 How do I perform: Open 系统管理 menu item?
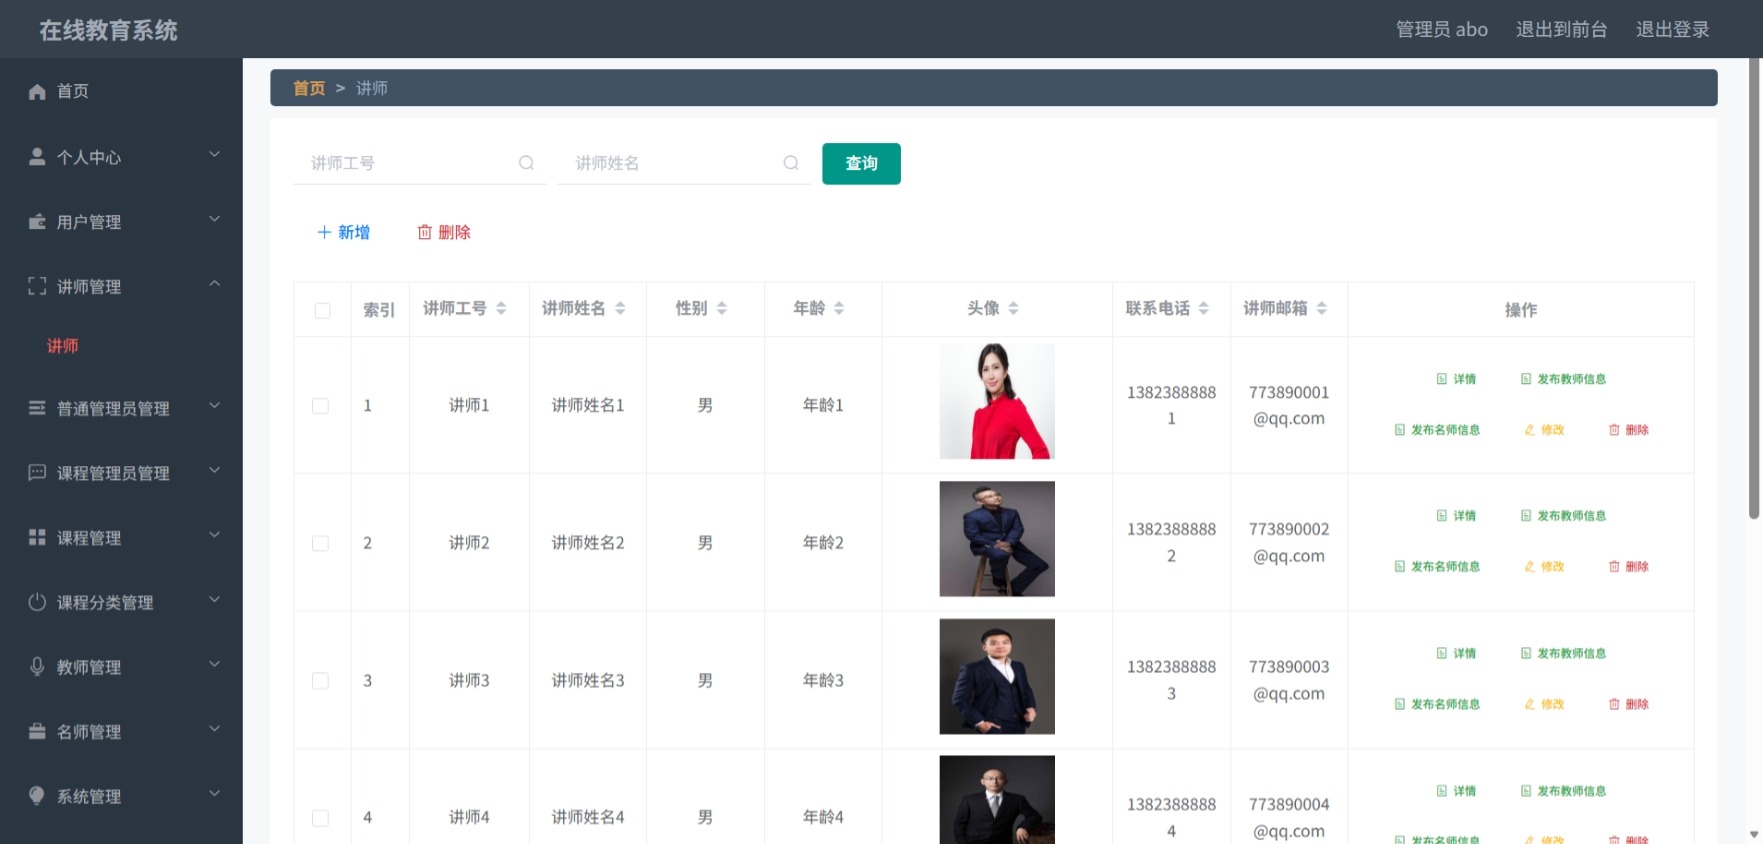(x=121, y=796)
